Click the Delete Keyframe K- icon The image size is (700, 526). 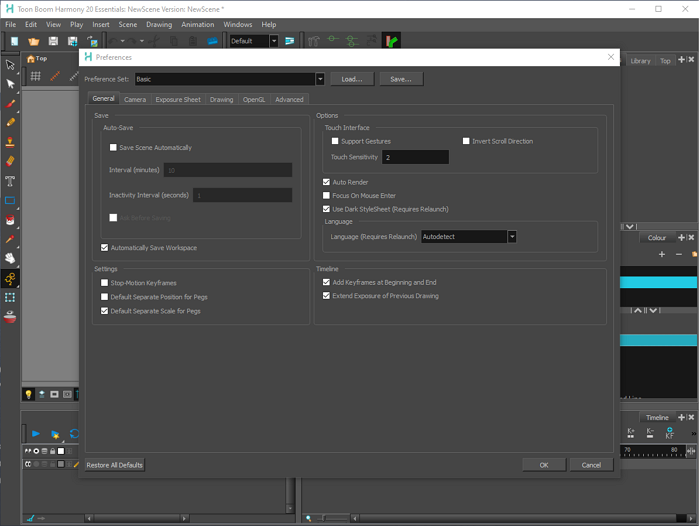tap(650, 433)
